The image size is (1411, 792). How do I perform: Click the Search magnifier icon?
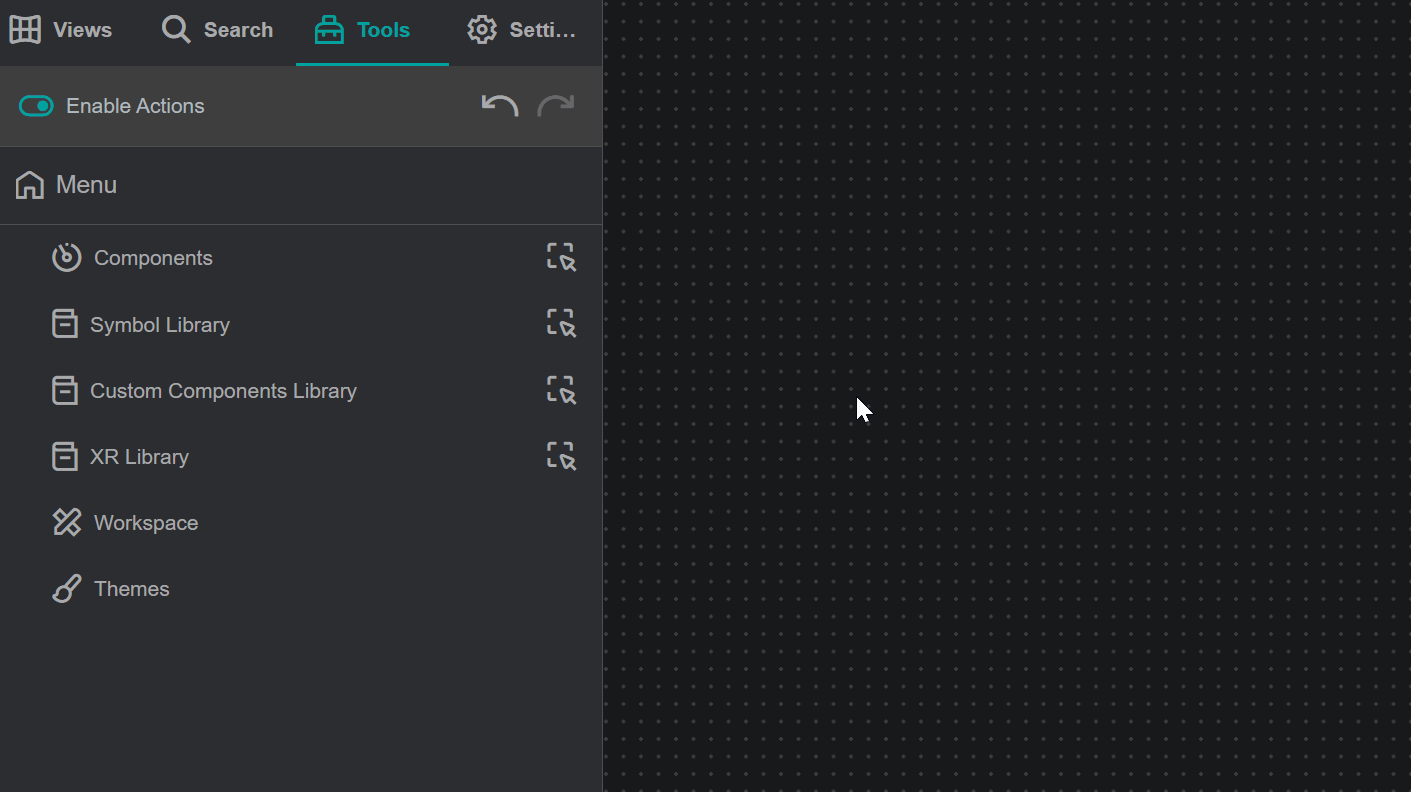tap(176, 30)
